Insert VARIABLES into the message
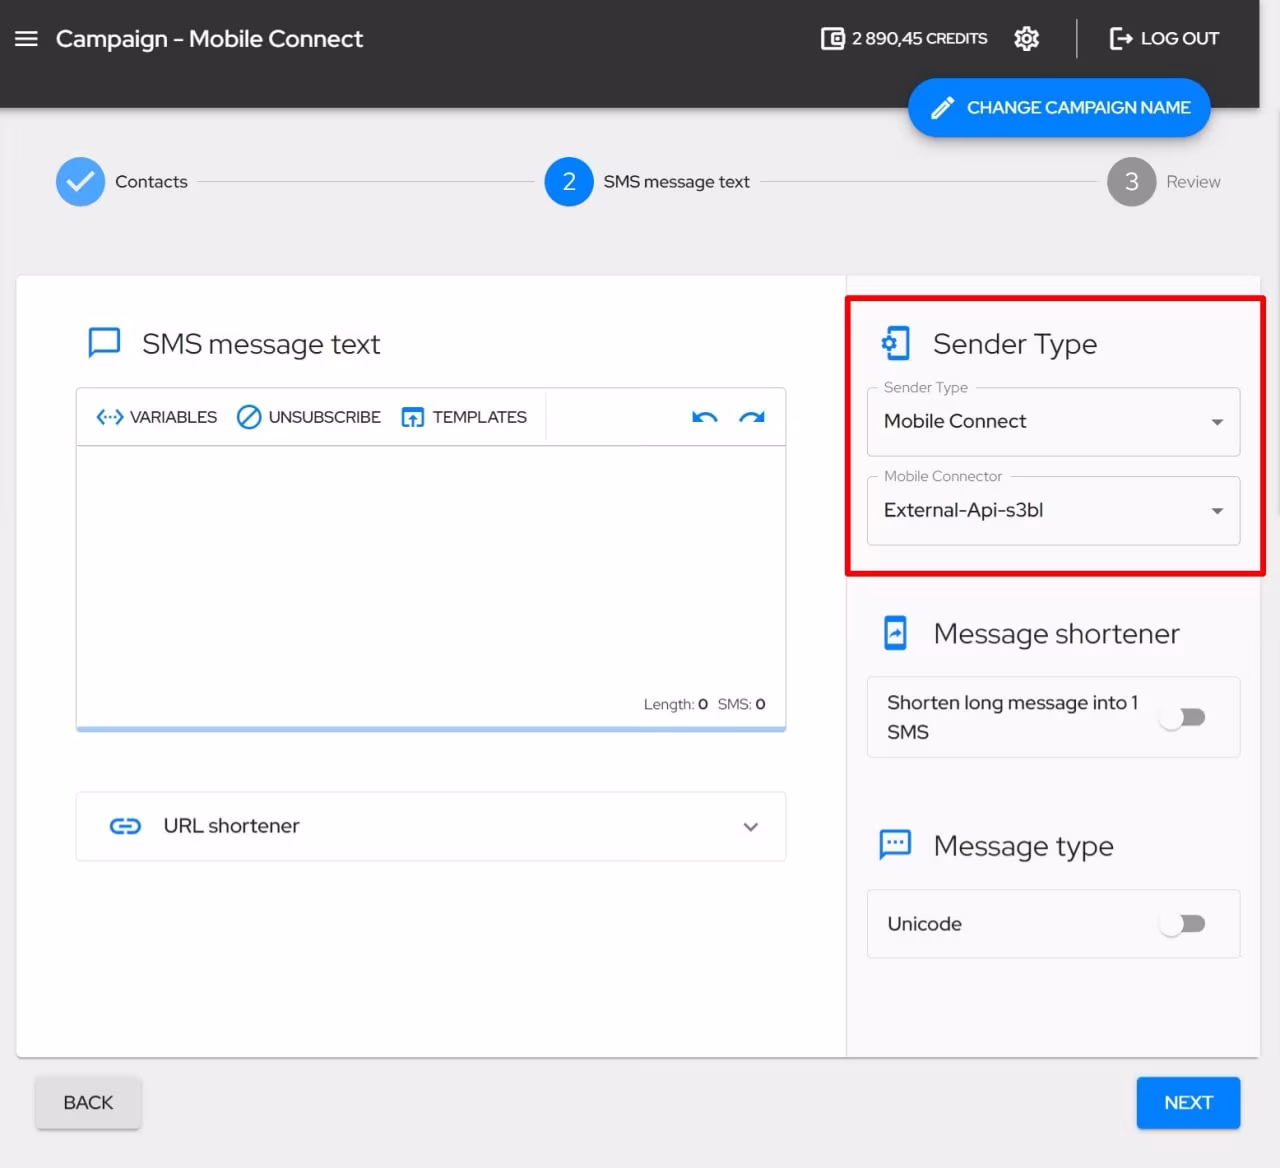 pyautogui.click(x=156, y=417)
